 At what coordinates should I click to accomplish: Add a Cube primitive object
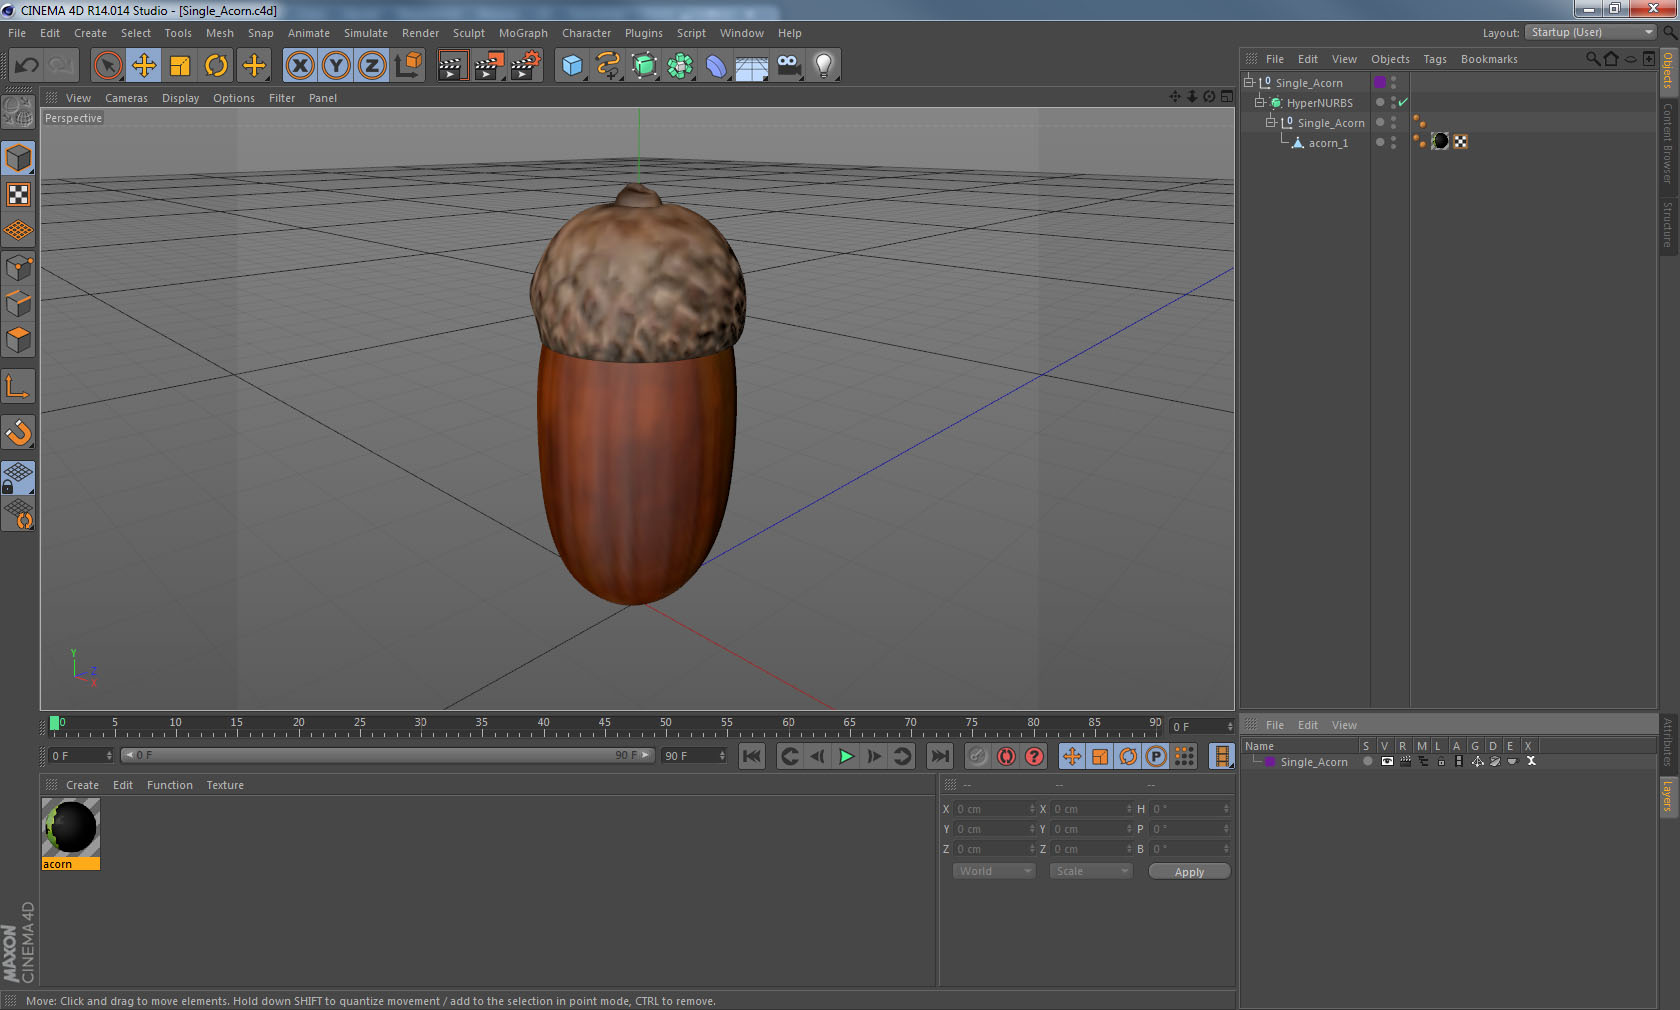point(572,66)
